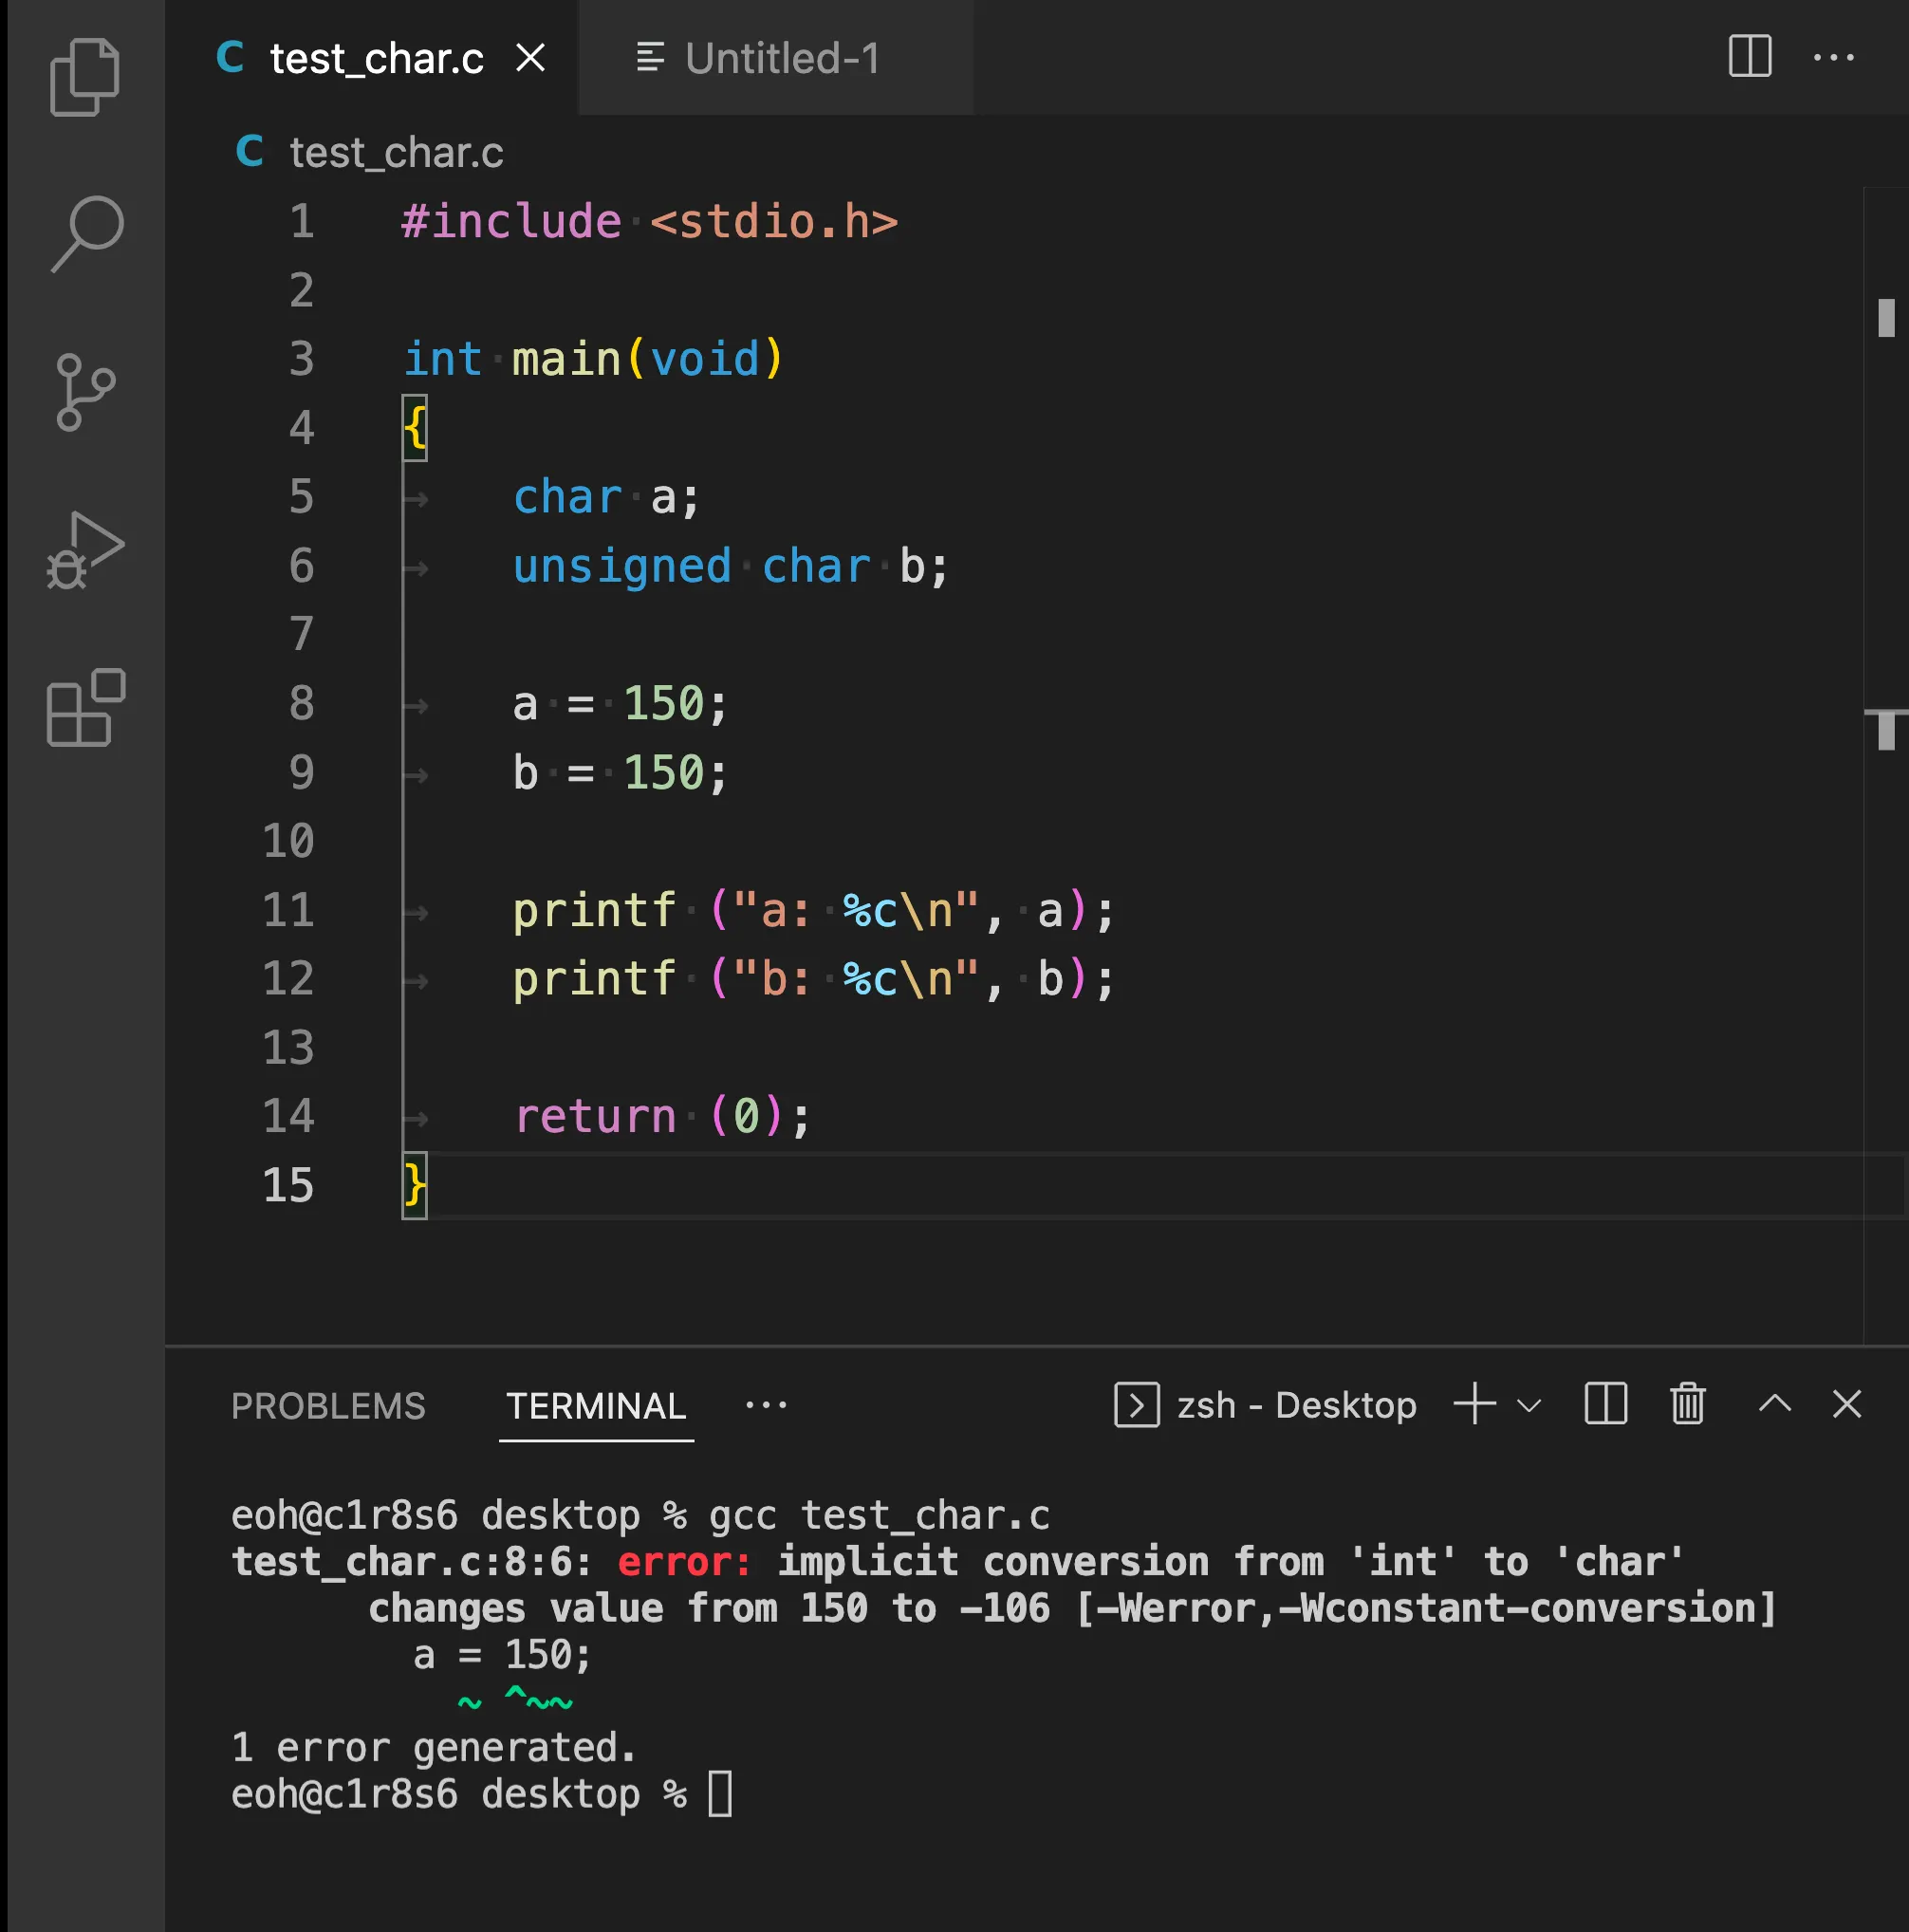
Task: Split the editor to the right
Action: point(1750,57)
